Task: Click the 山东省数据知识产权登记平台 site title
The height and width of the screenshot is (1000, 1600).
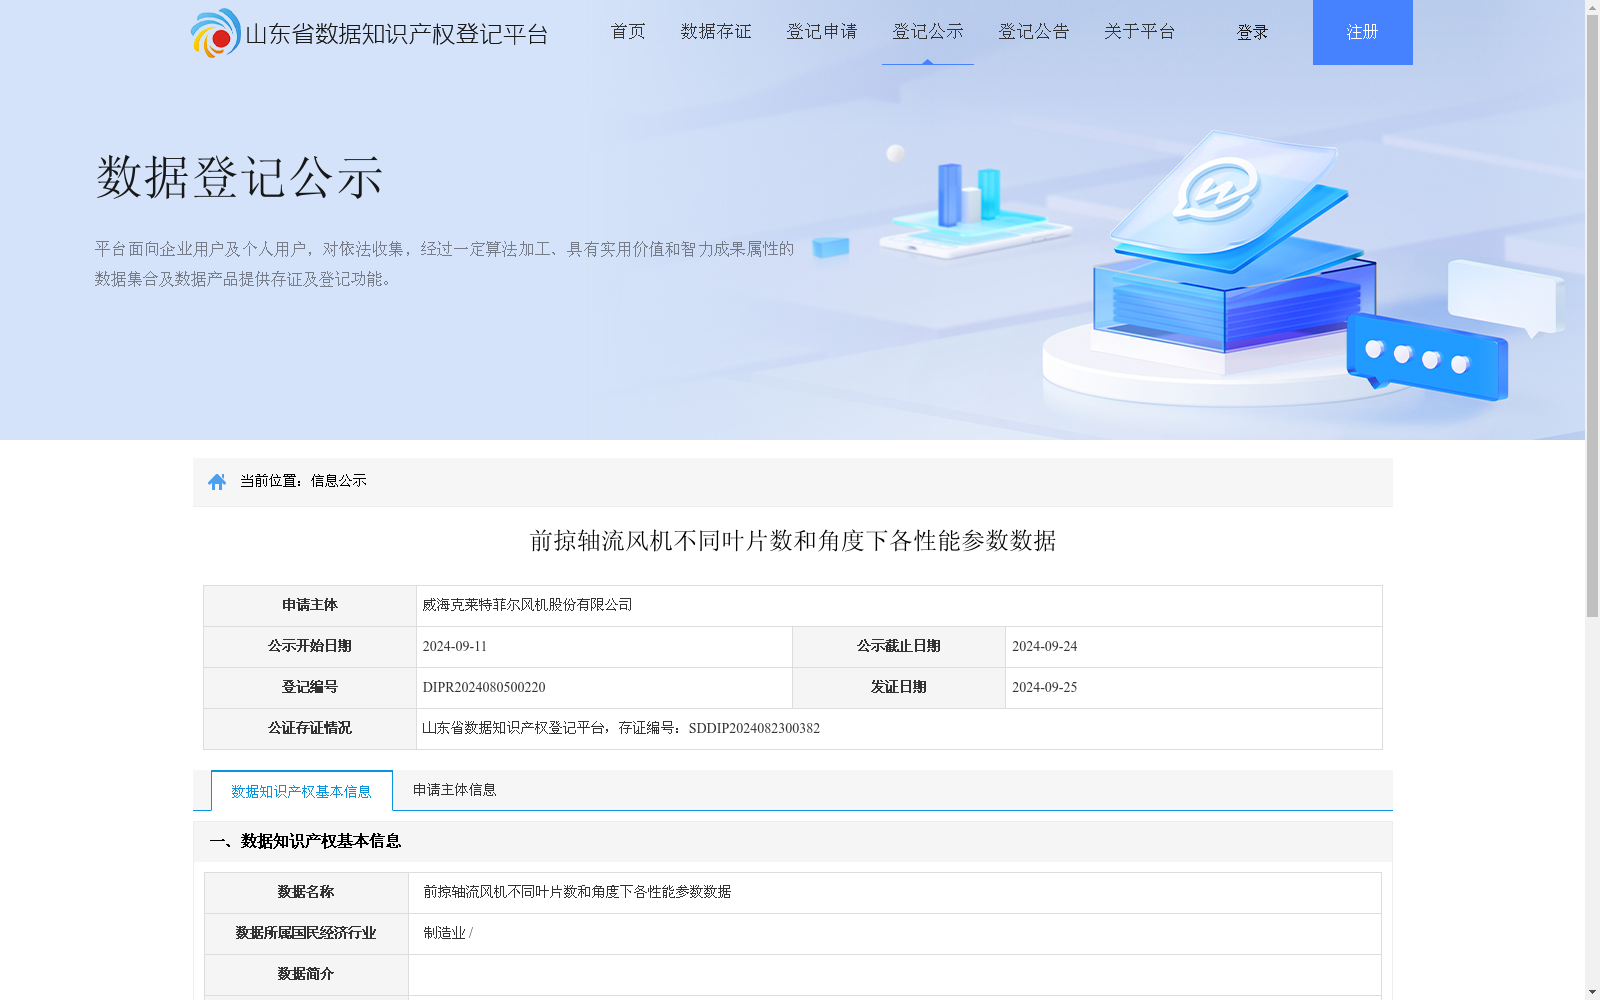Action: [397, 34]
